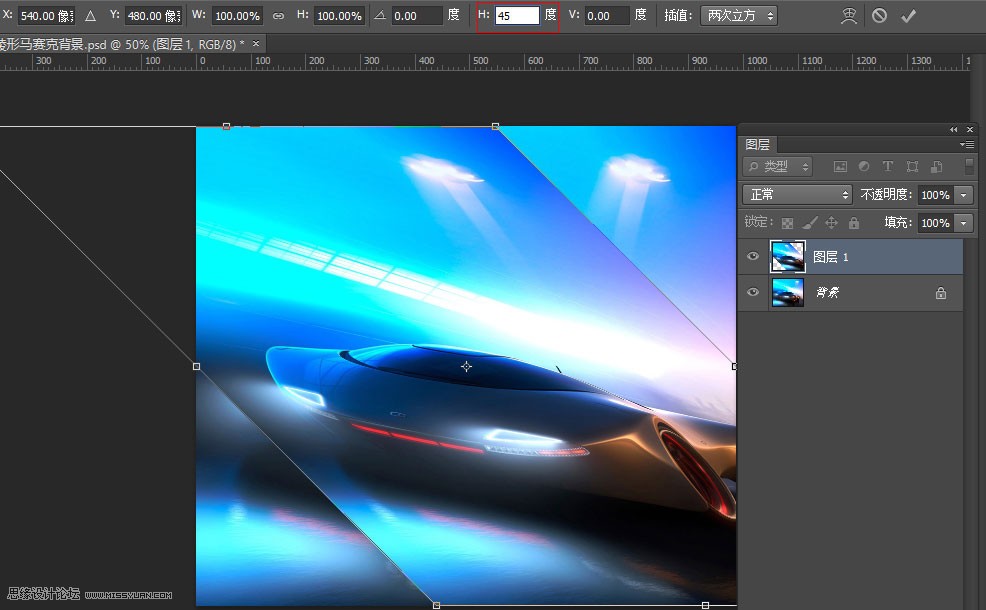
Task: Edit the opacity 不透明度 value field
Action: pos(935,195)
